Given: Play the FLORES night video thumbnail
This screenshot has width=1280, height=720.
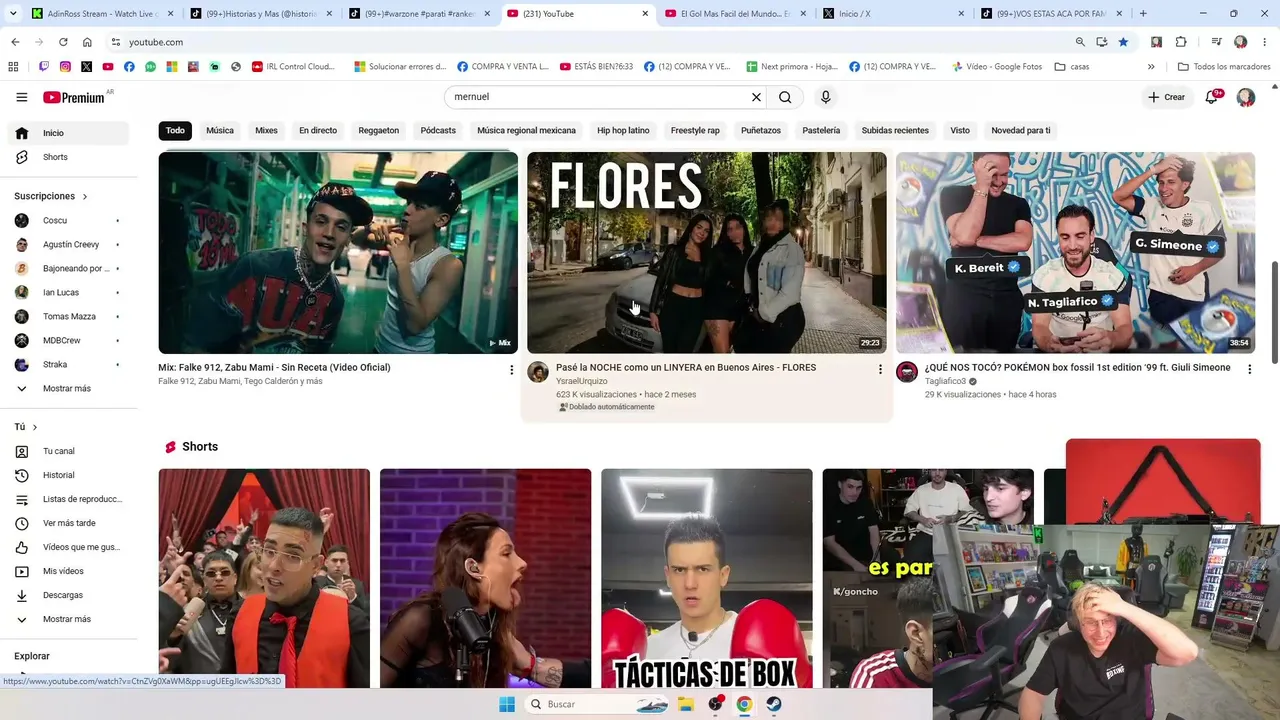Looking at the screenshot, I should 706,252.
